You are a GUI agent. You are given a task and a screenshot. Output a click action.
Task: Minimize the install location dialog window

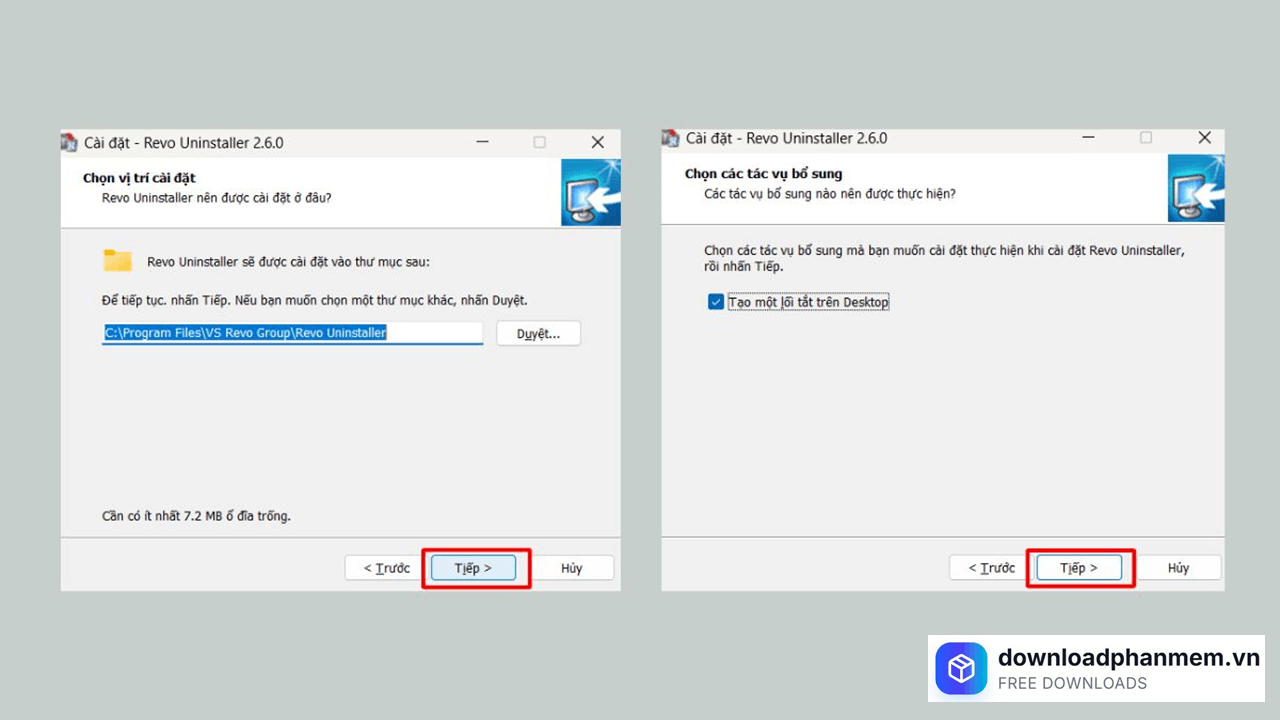(481, 143)
